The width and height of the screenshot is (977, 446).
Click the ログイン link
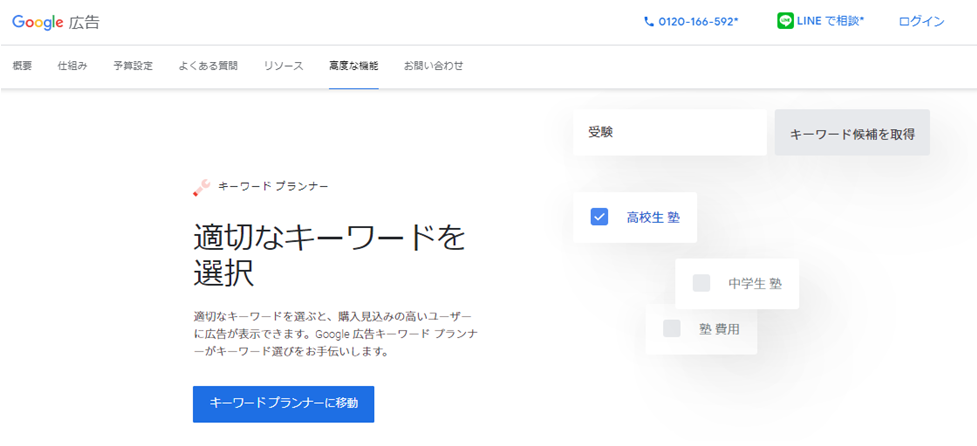point(921,22)
